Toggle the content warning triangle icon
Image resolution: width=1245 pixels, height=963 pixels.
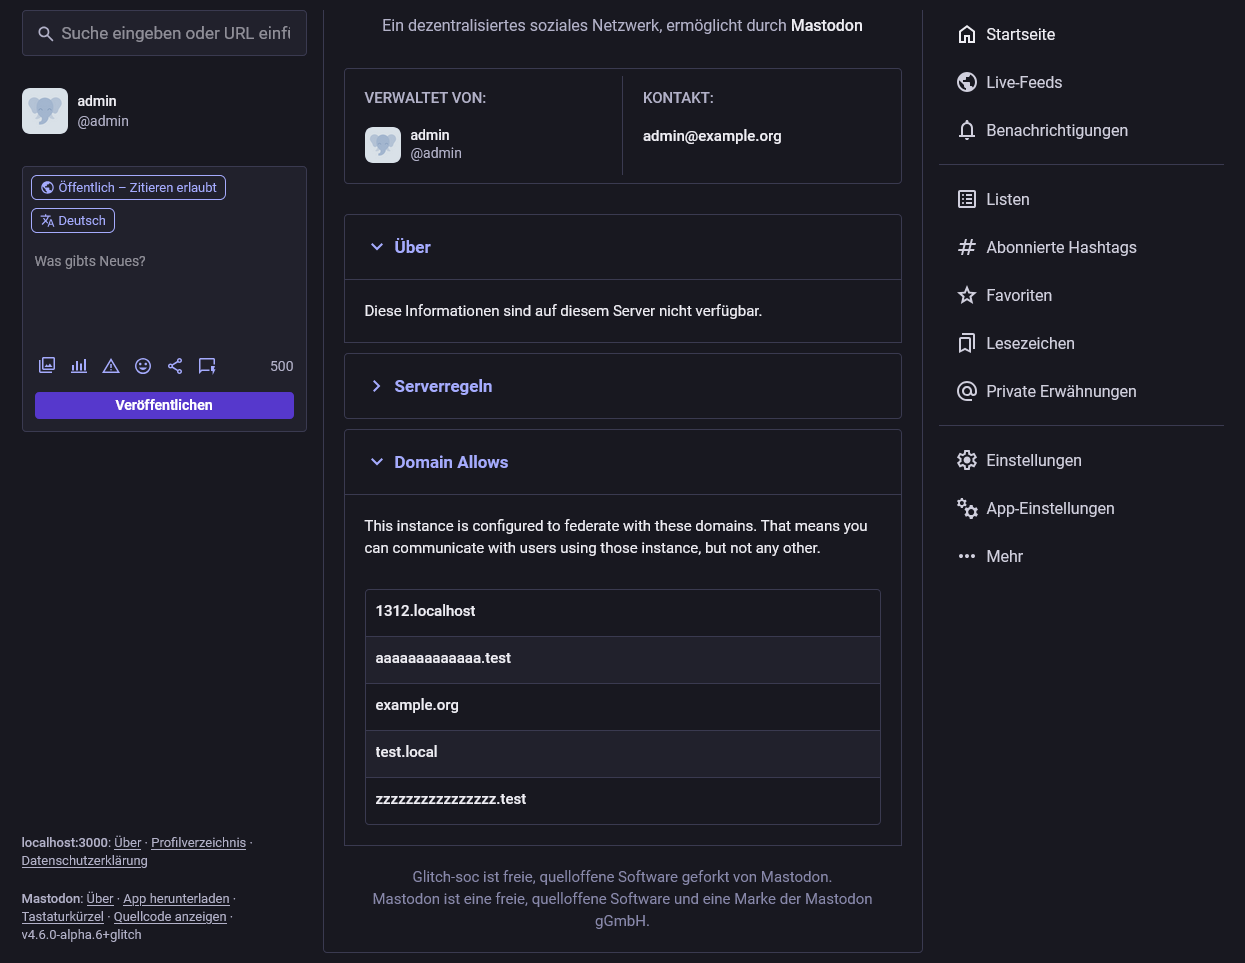pyautogui.click(x=111, y=366)
